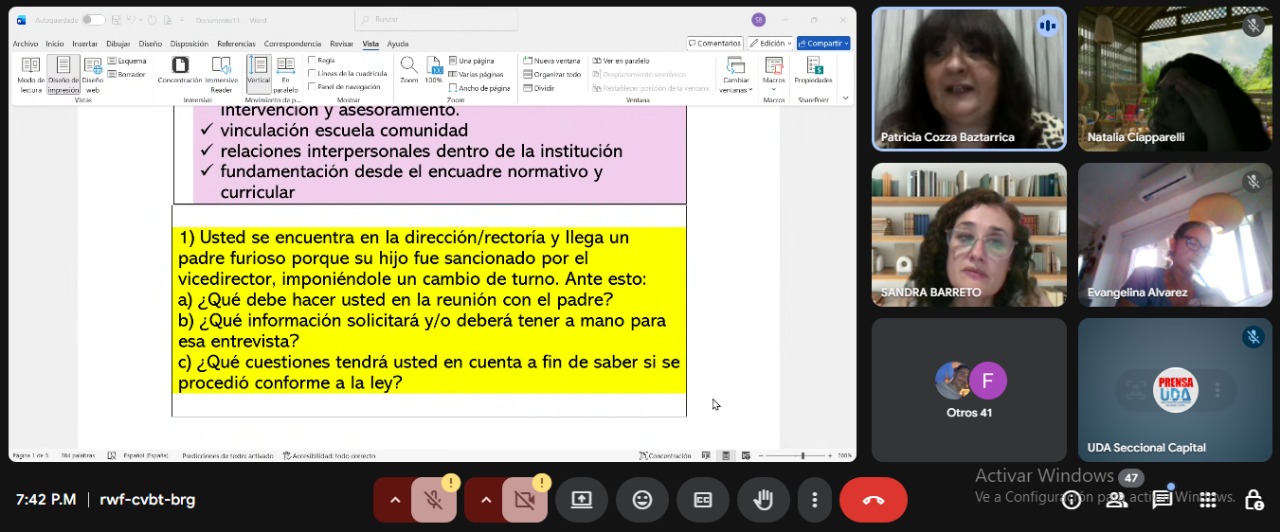Open the Edición mode dropdown
Viewport: 1280px width, 532px height.
(772, 44)
